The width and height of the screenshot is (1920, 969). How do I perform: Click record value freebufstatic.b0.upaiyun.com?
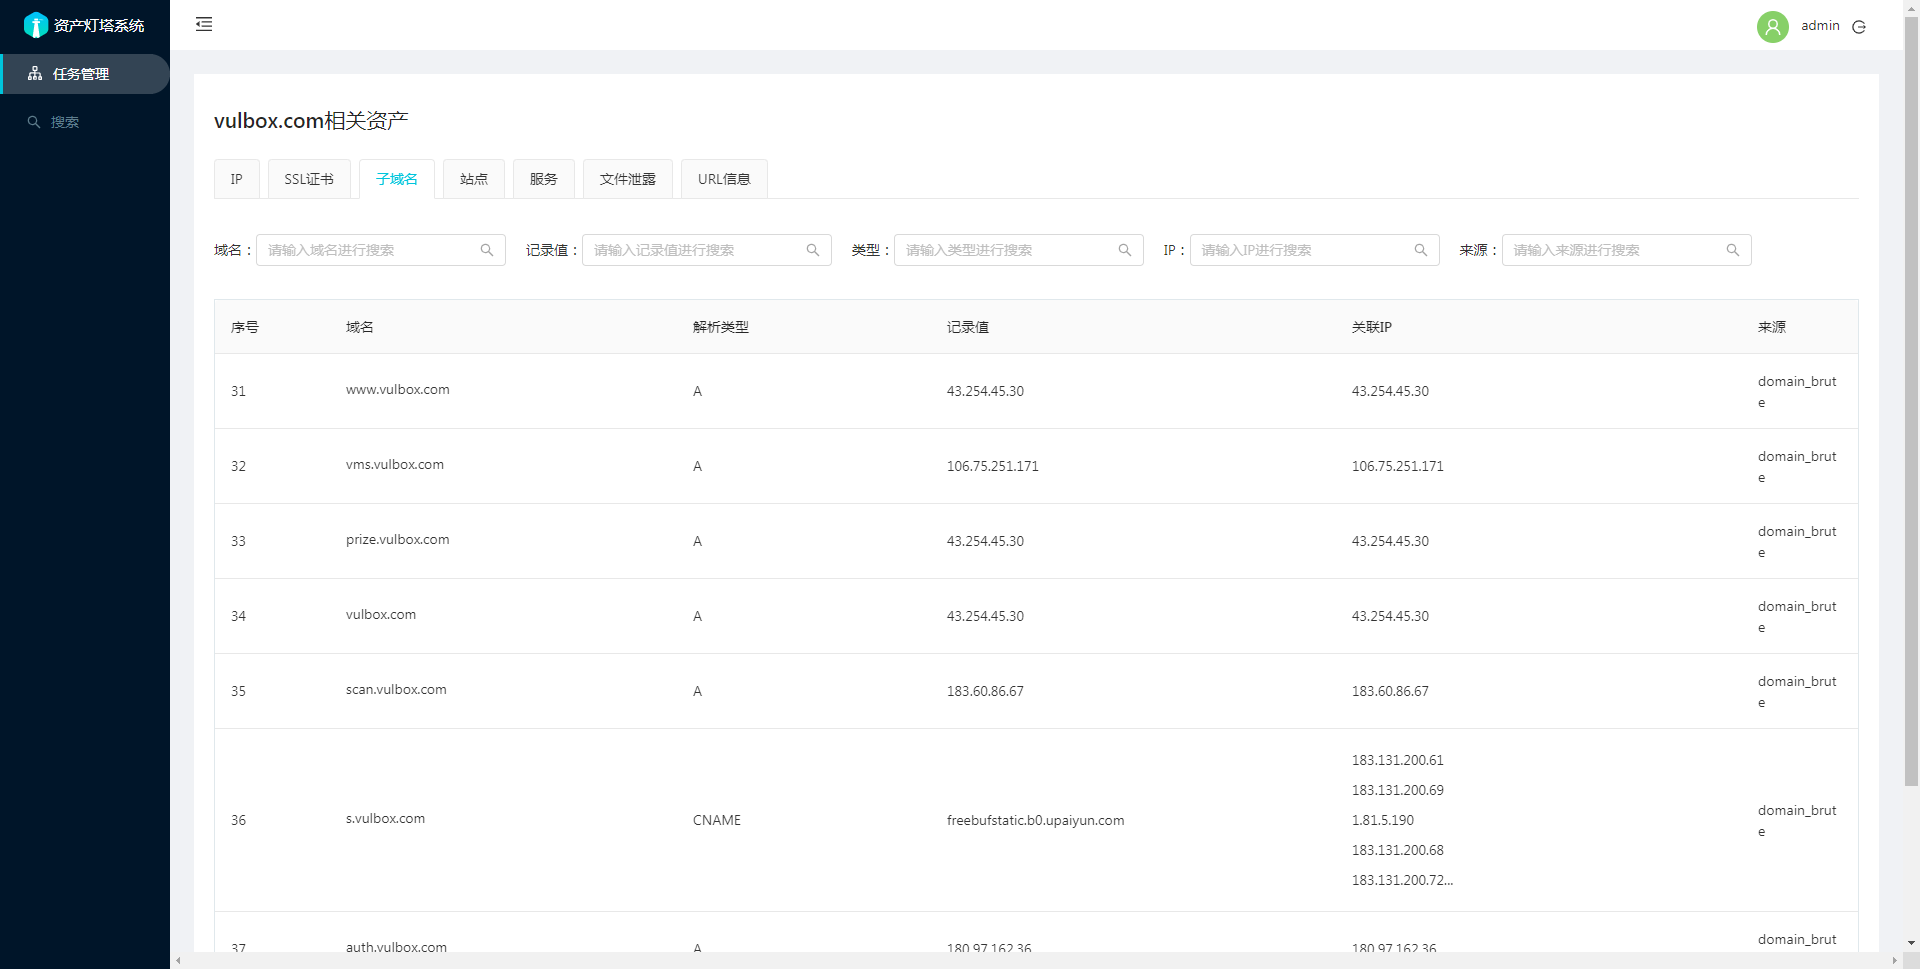click(1036, 820)
